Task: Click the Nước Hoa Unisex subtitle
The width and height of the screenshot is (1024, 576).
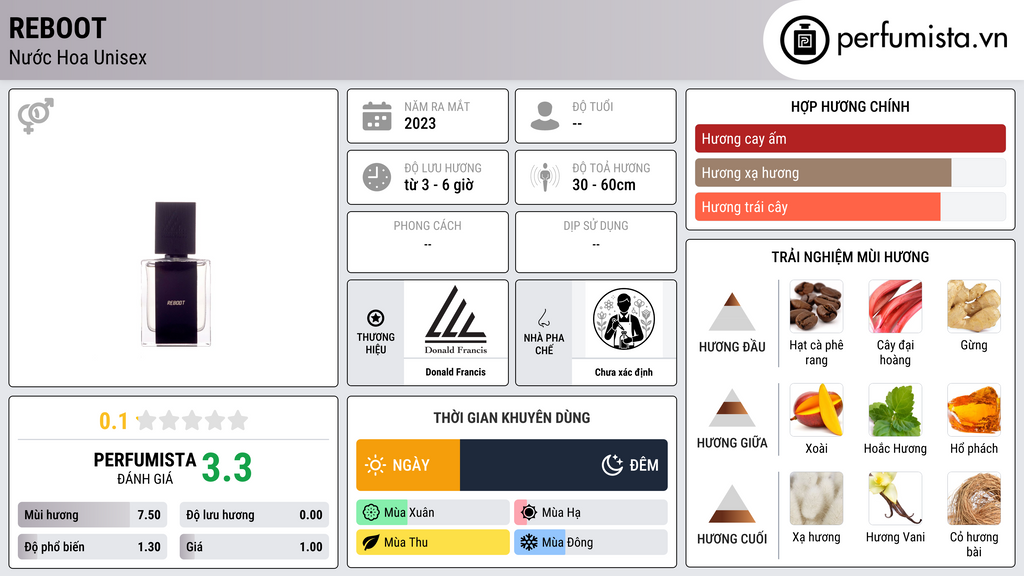Action: [x=78, y=57]
